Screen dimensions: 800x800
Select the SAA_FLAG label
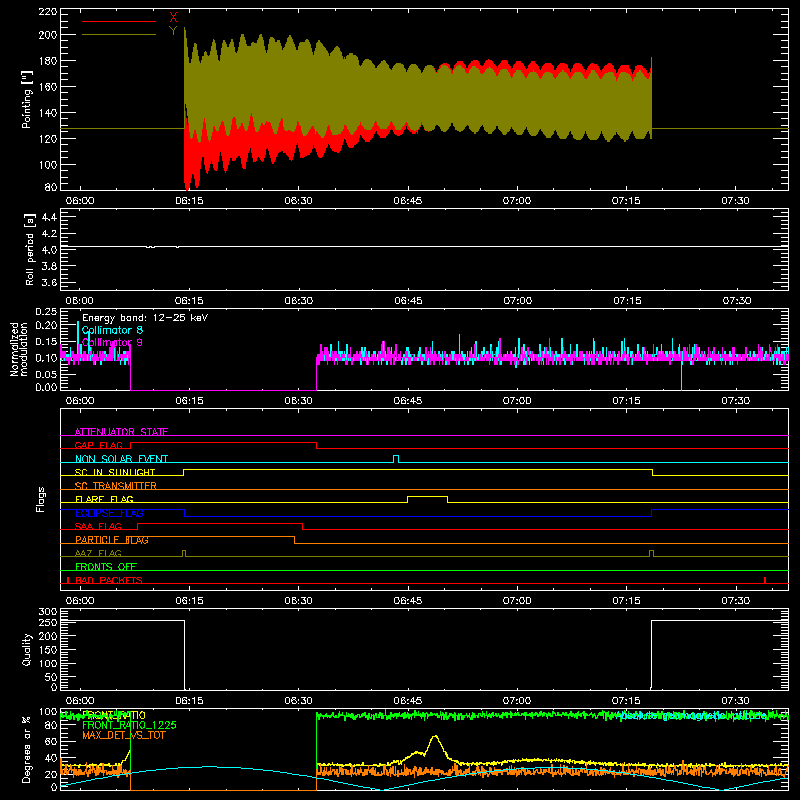(x=98, y=526)
